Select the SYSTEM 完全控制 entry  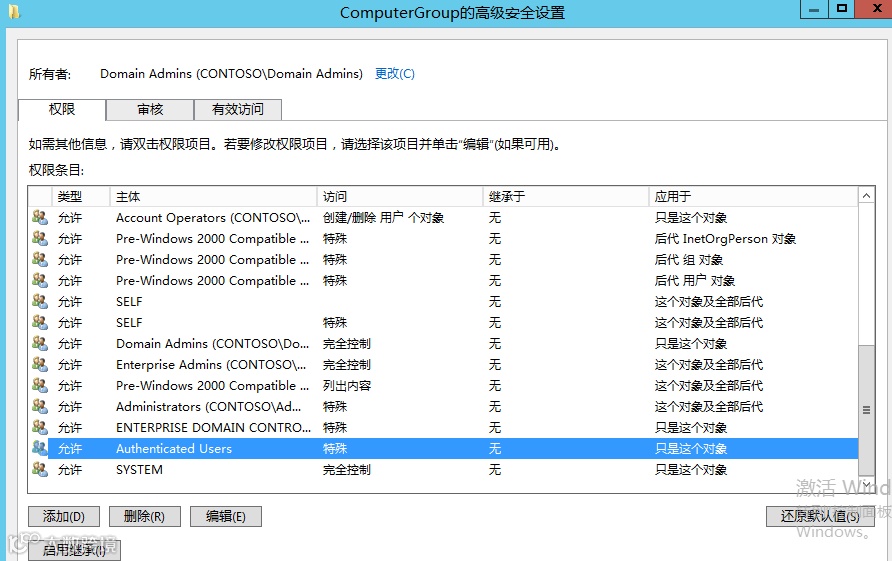443,469
